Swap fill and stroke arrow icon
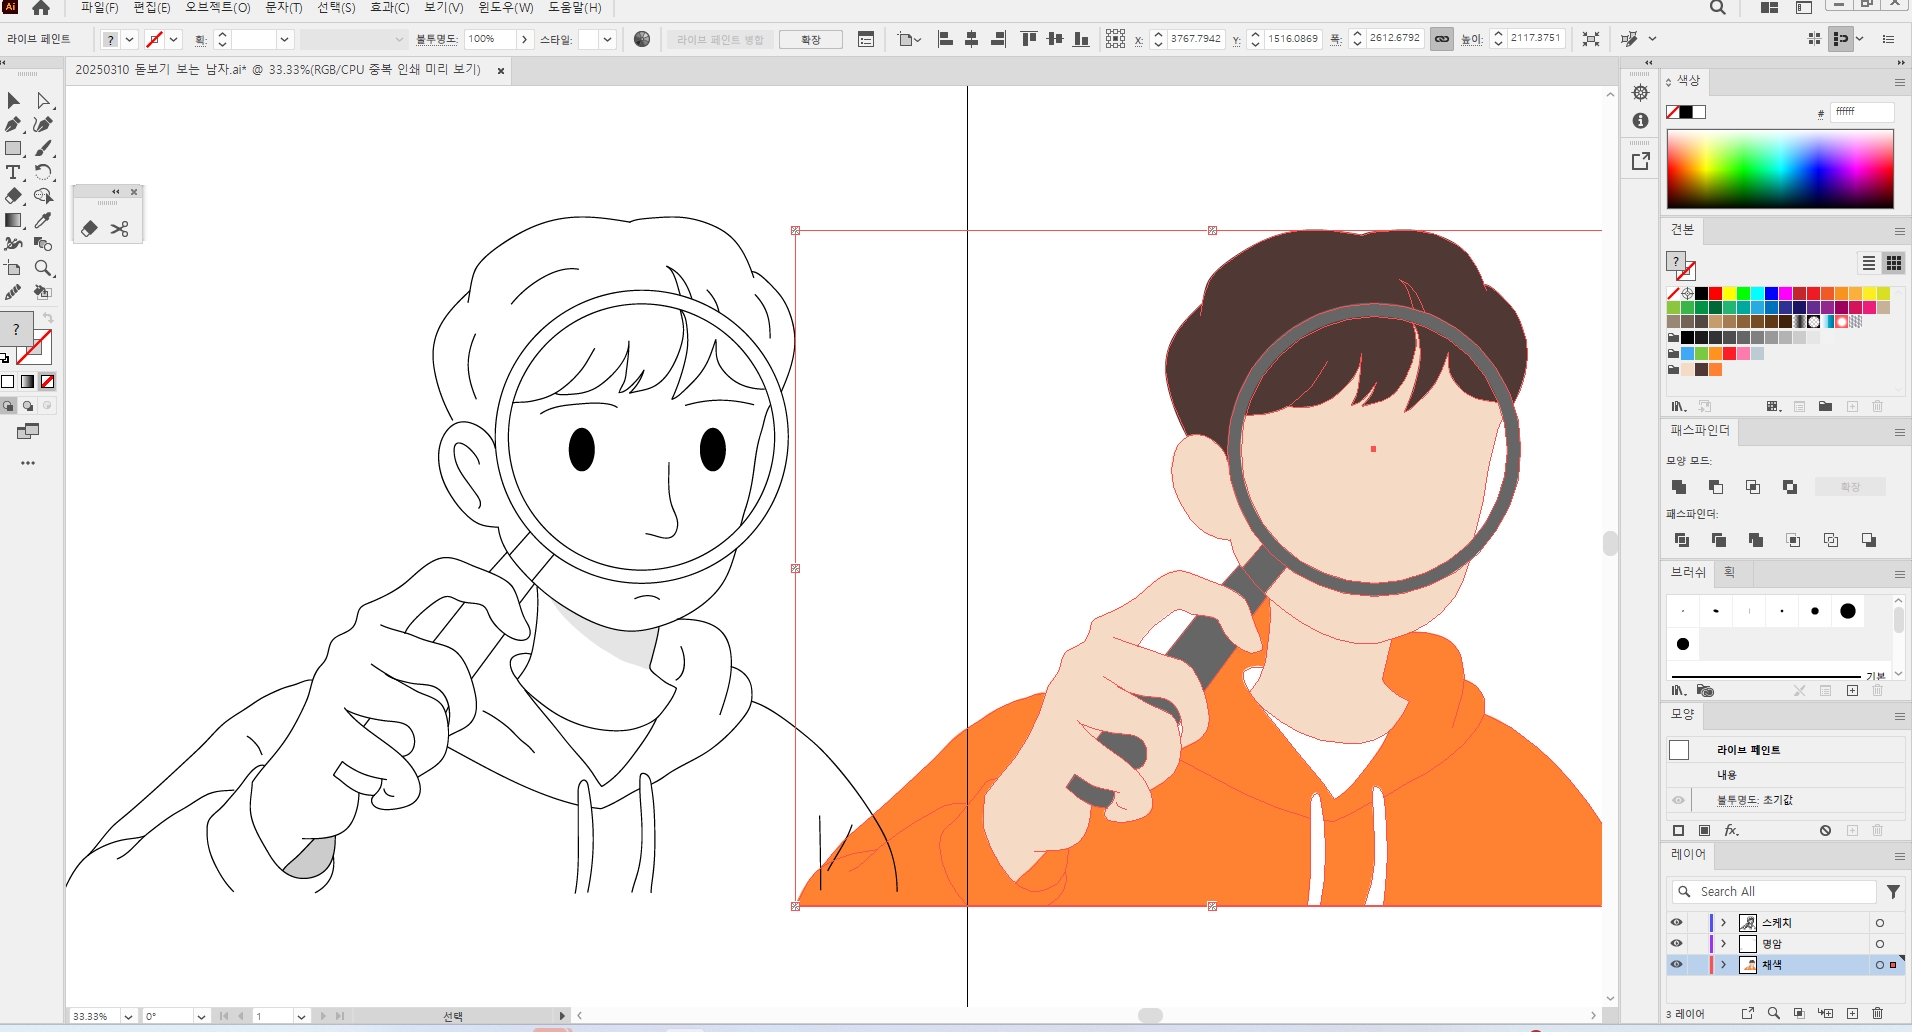Image resolution: width=1912 pixels, height=1032 pixels. (48, 318)
